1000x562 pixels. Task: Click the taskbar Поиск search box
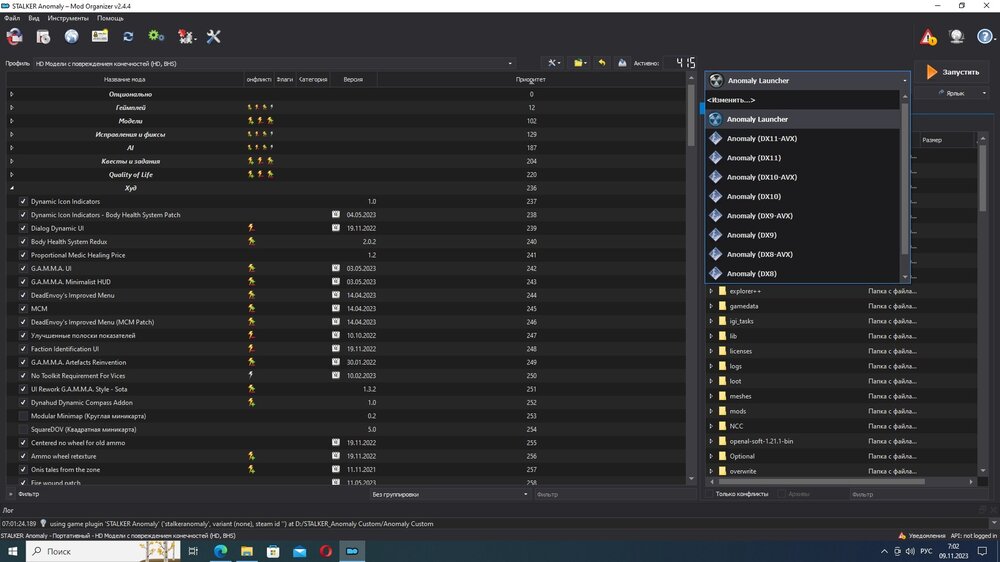[x=102, y=551]
